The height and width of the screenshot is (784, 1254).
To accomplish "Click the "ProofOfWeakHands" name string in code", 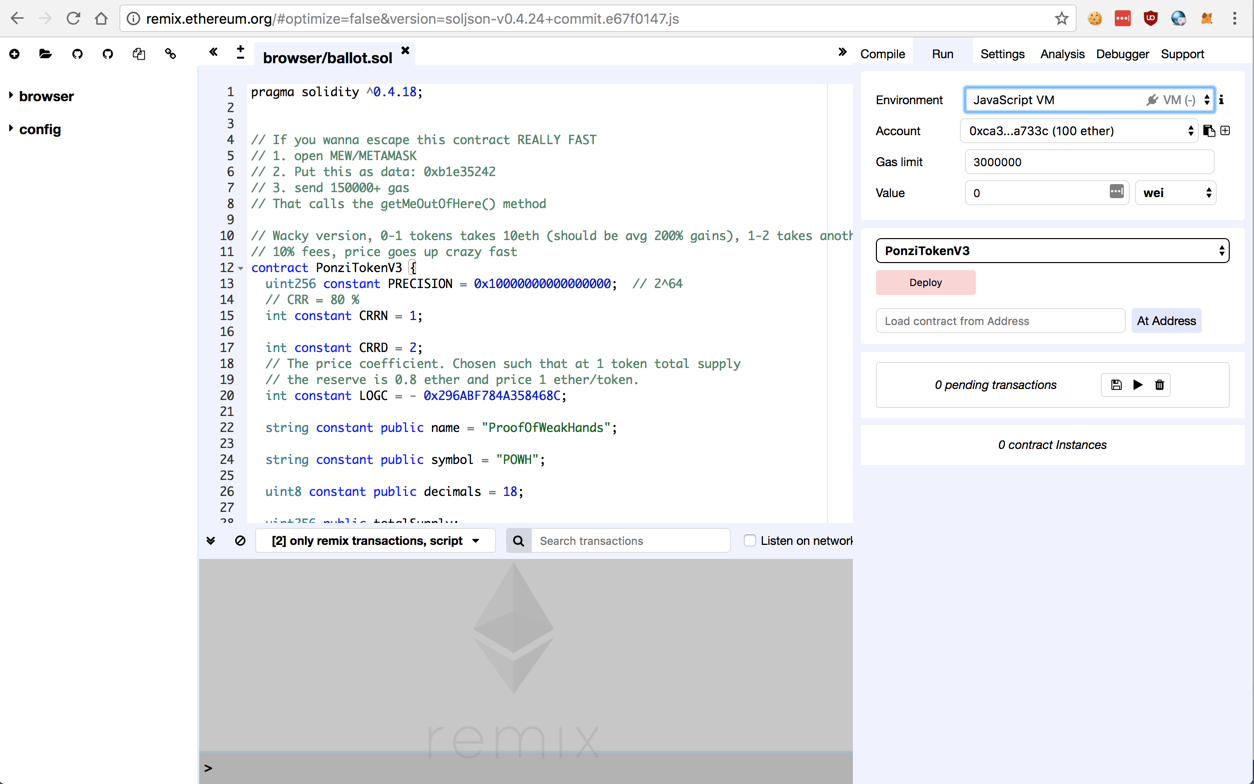I will point(546,428).
